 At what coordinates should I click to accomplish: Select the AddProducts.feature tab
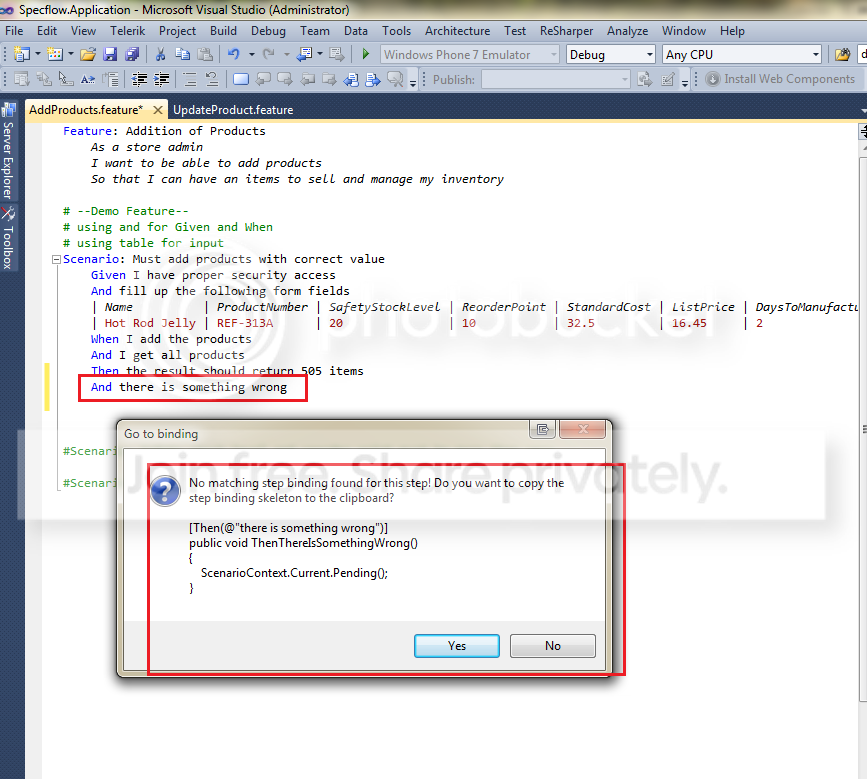(86, 109)
